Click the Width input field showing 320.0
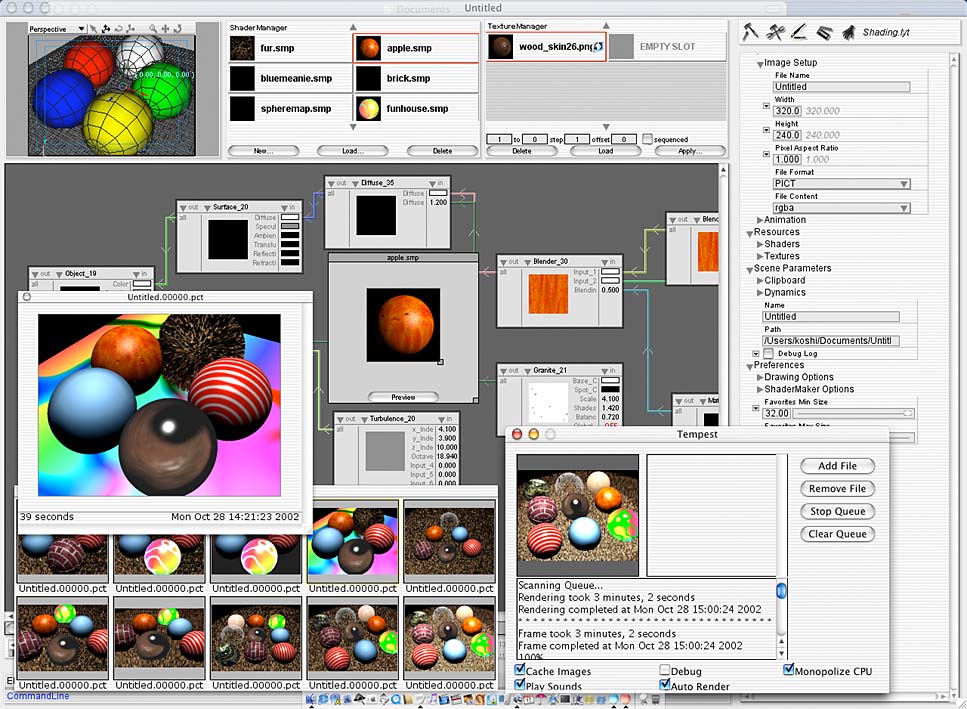The width and height of the screenshot is (967, 709). pyautogui.click(x=787, y=111)
